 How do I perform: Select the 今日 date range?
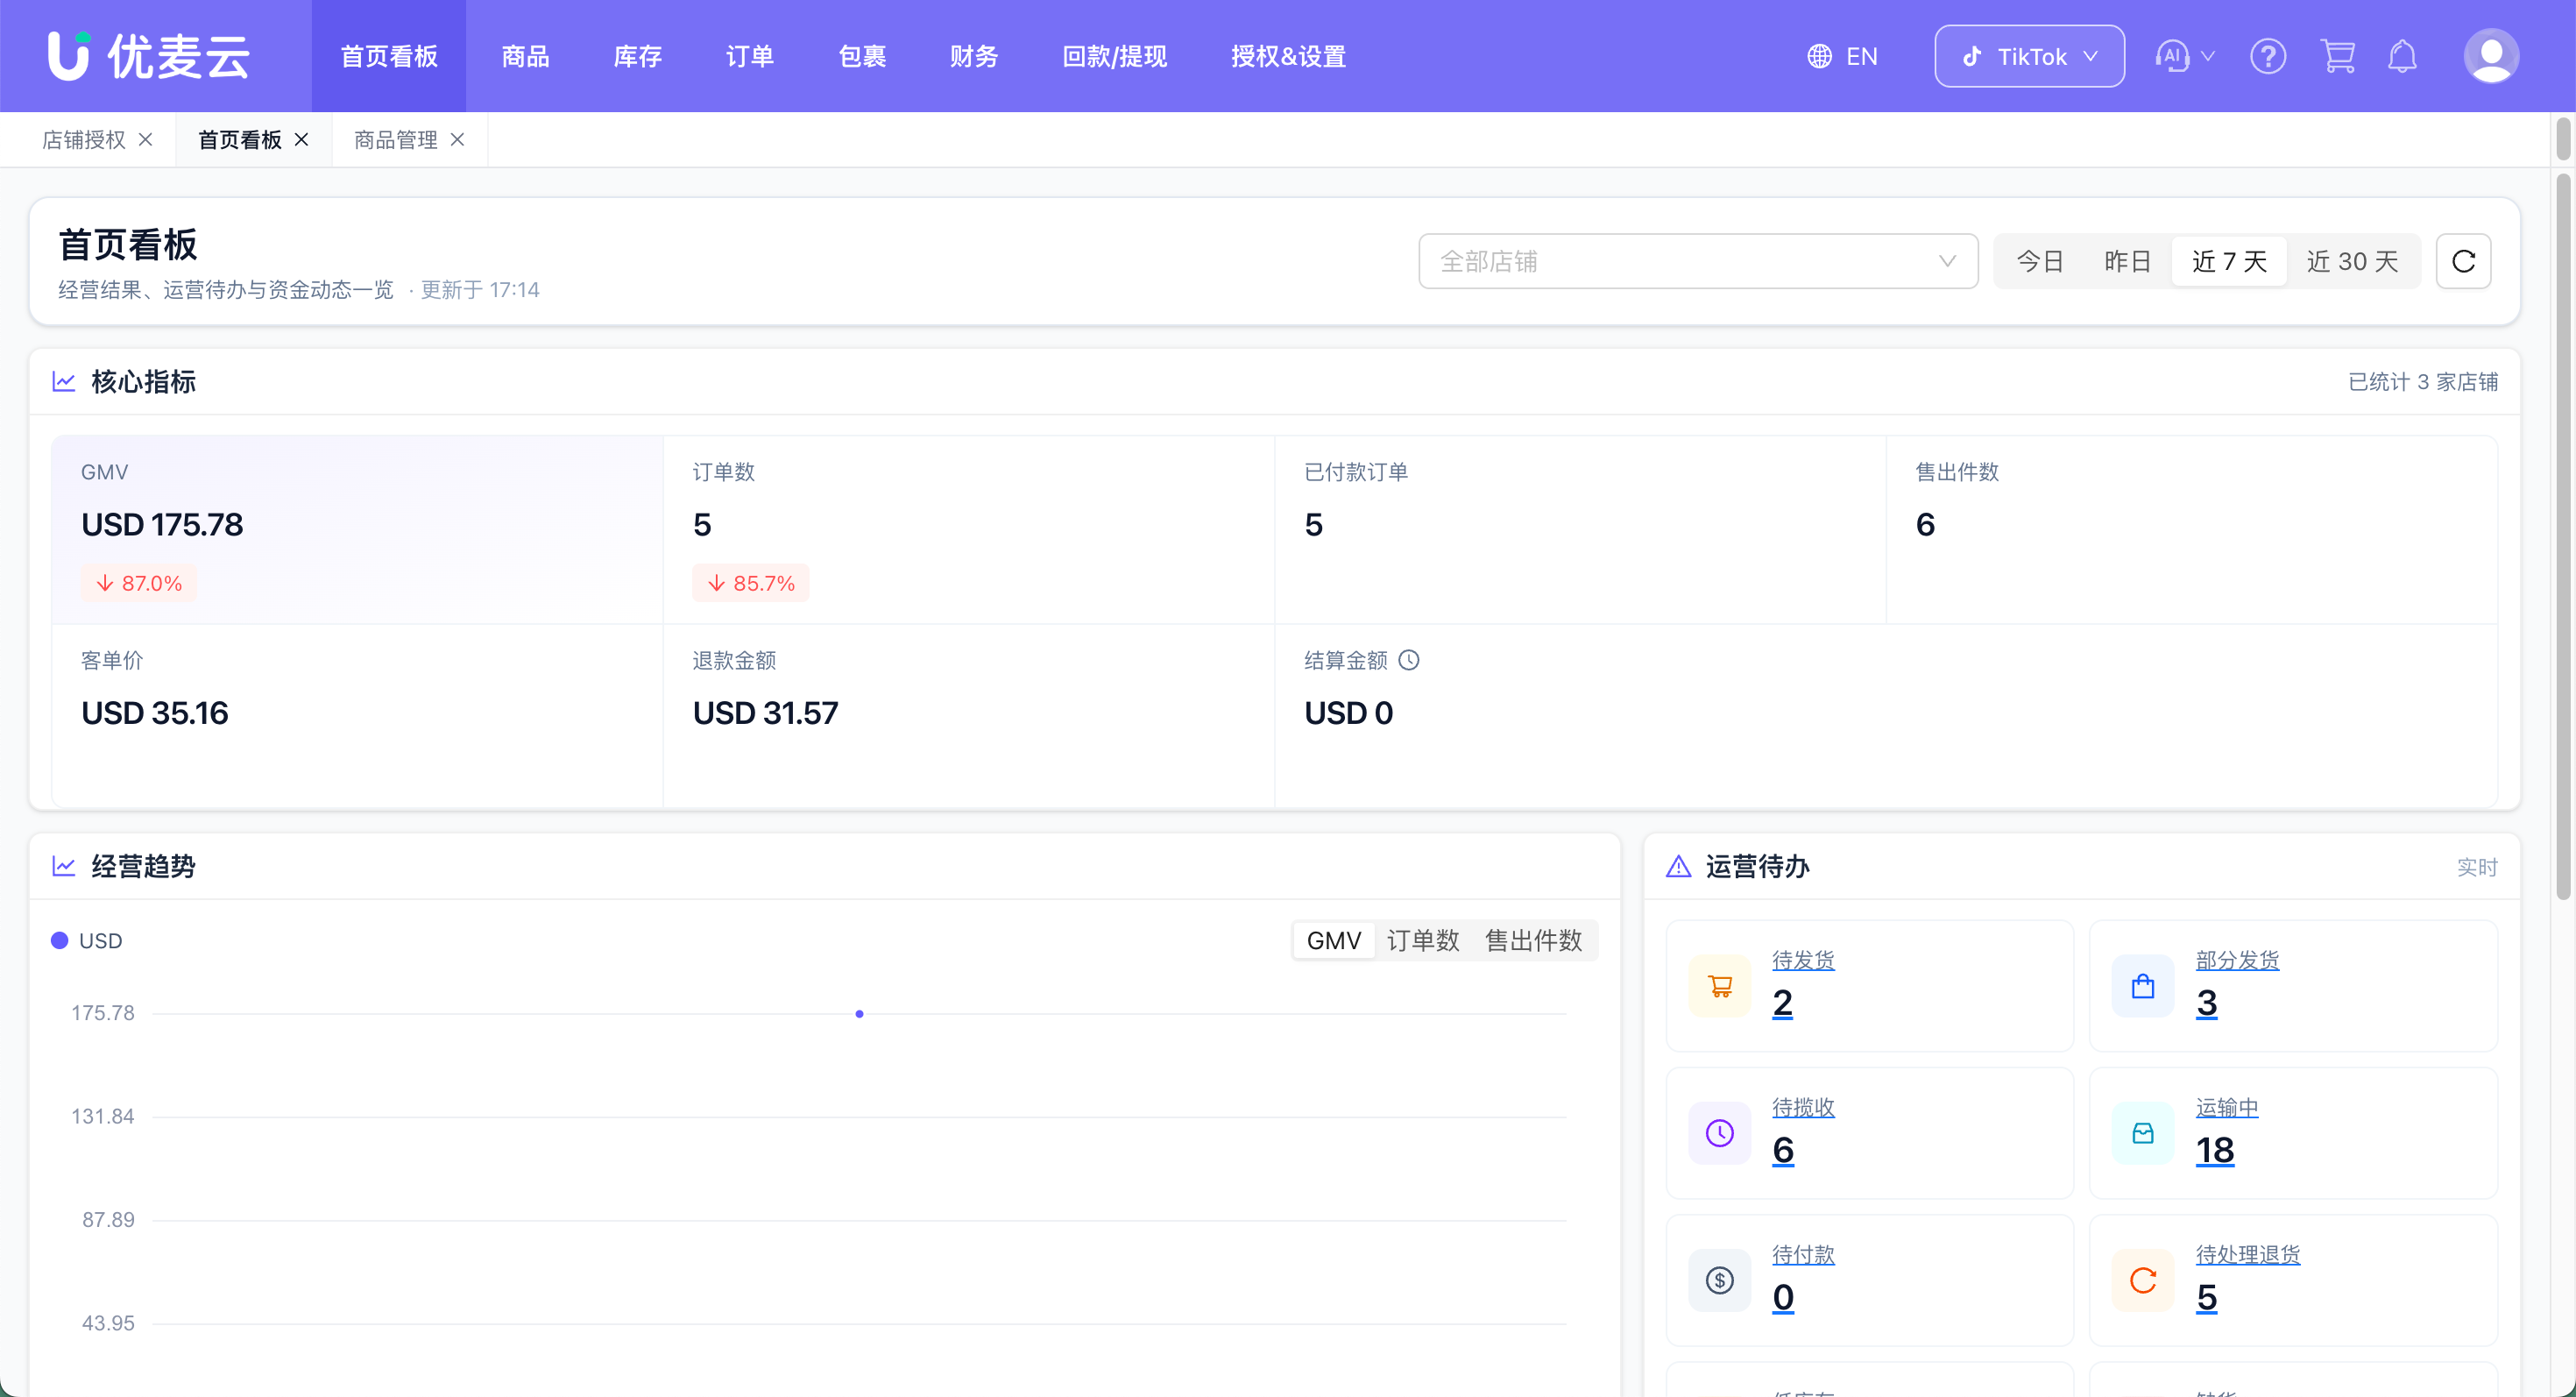pos(2040,261)
